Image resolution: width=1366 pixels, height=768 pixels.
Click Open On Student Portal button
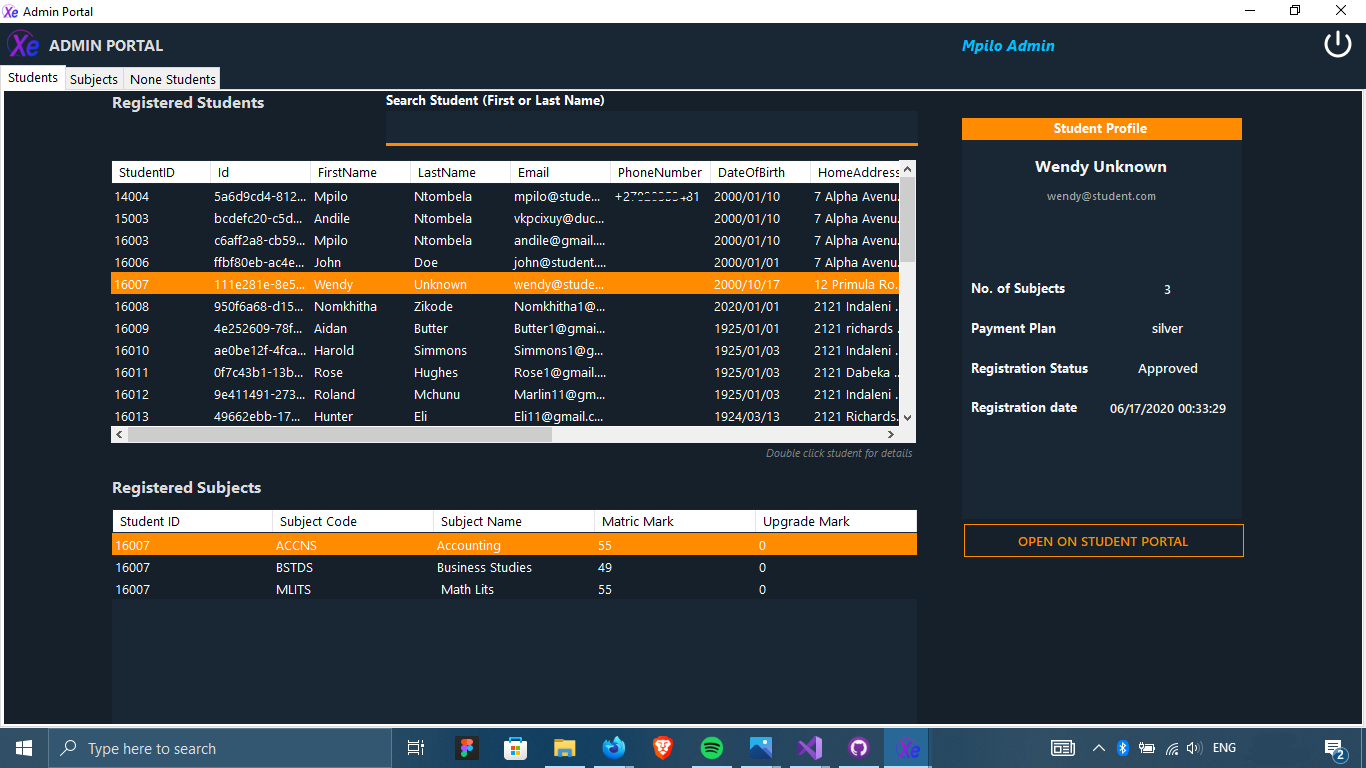click(x=1103, y=541)
